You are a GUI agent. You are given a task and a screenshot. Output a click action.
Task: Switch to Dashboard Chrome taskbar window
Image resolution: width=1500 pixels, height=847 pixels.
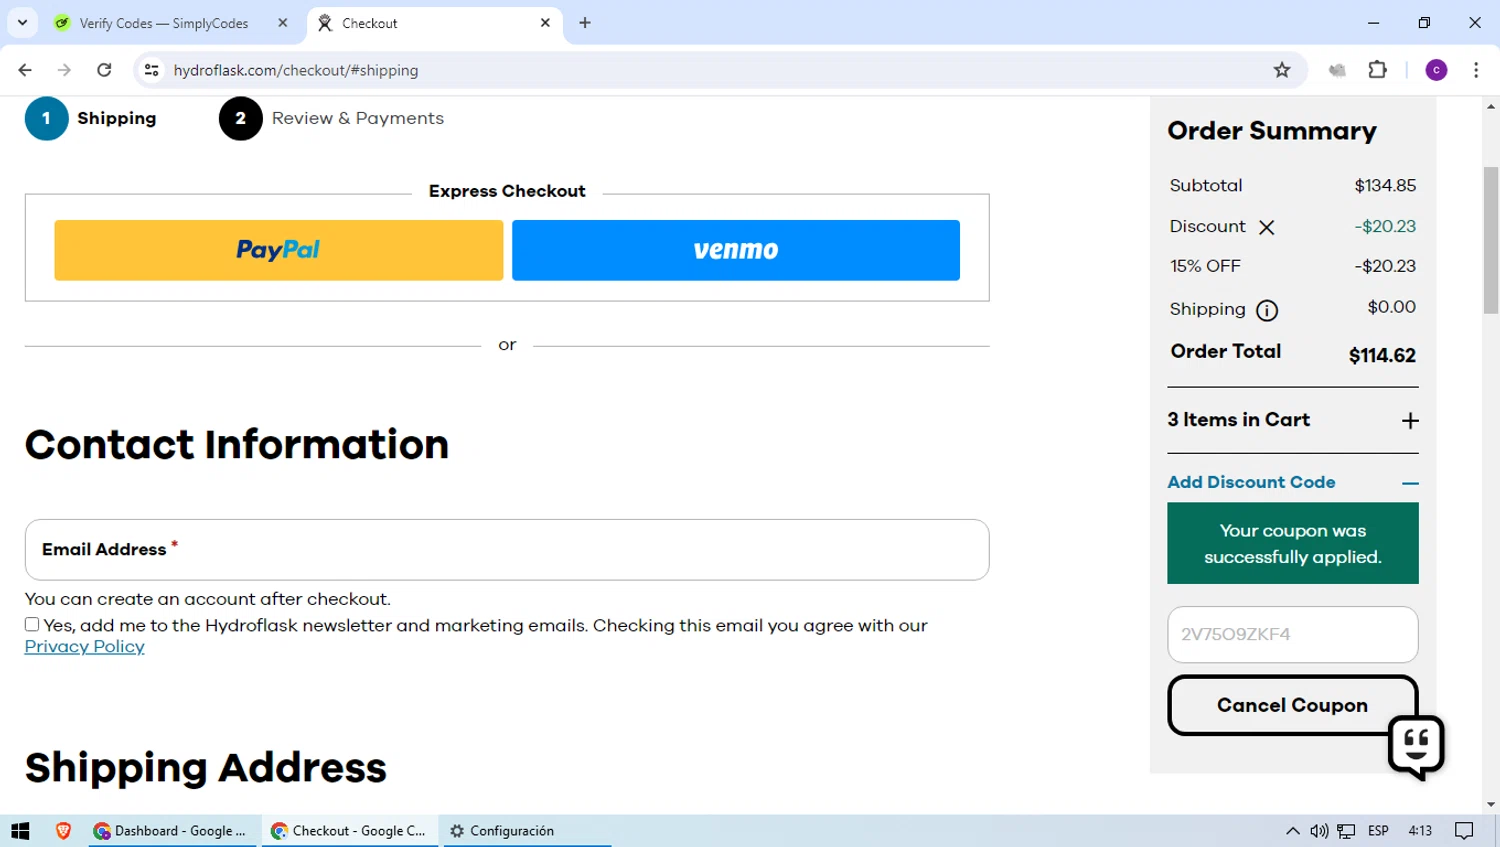(x=173, y=831)
